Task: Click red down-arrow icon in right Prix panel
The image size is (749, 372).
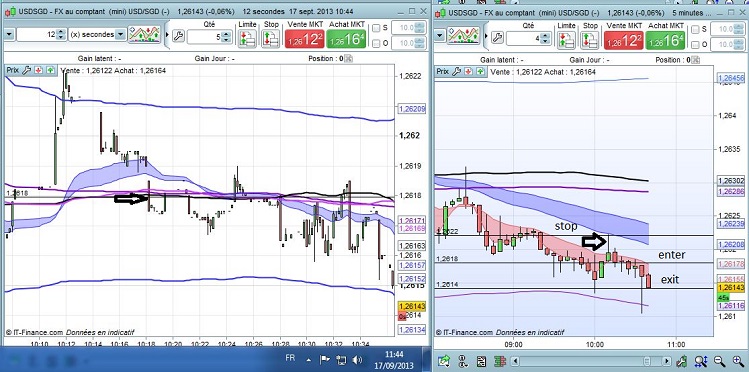Action: click(468, 71)
